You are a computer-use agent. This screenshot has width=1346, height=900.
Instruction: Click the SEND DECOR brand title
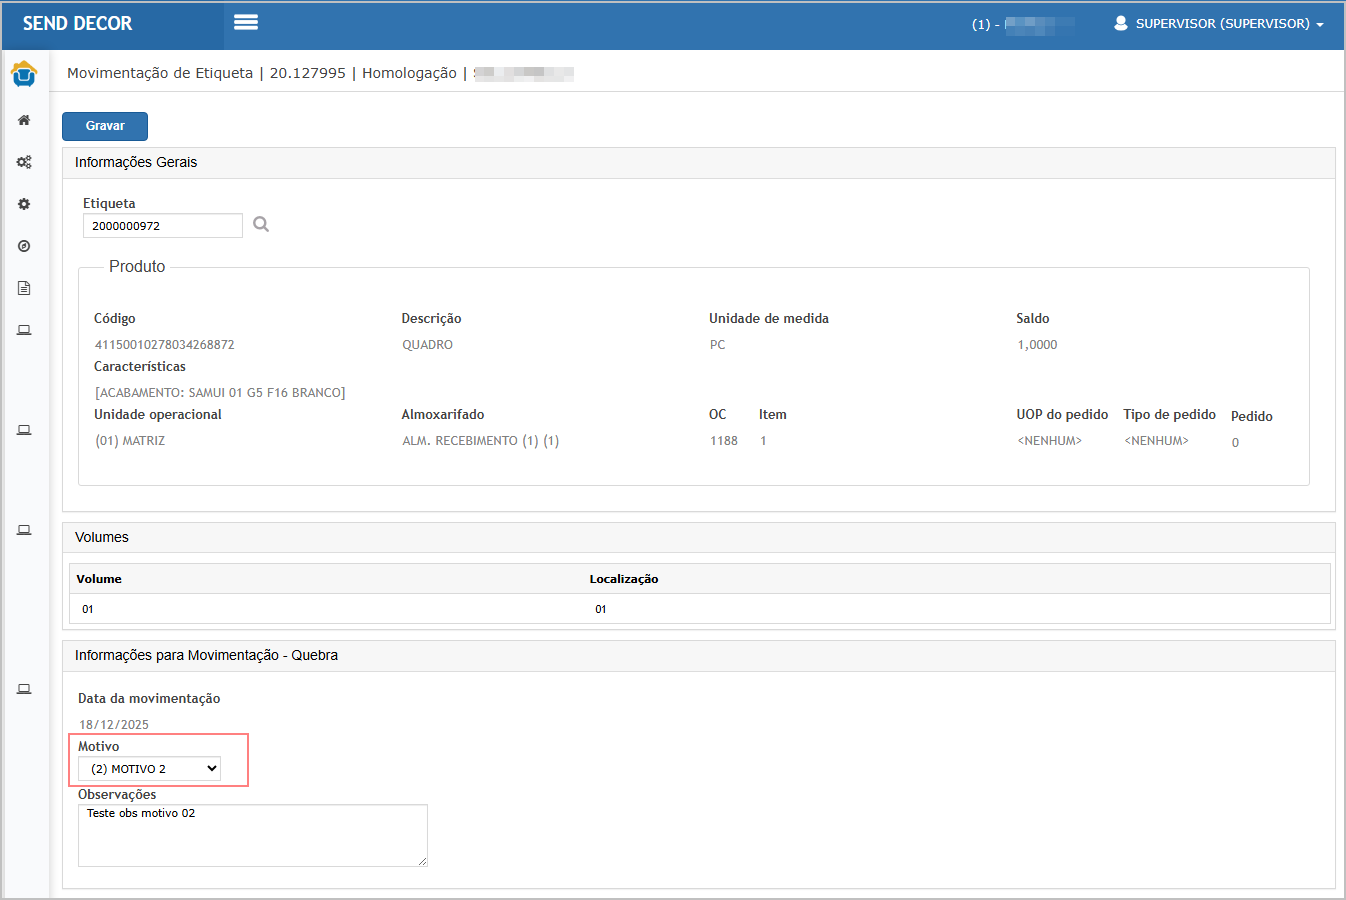pyautogui.click(x=78, y=23)
